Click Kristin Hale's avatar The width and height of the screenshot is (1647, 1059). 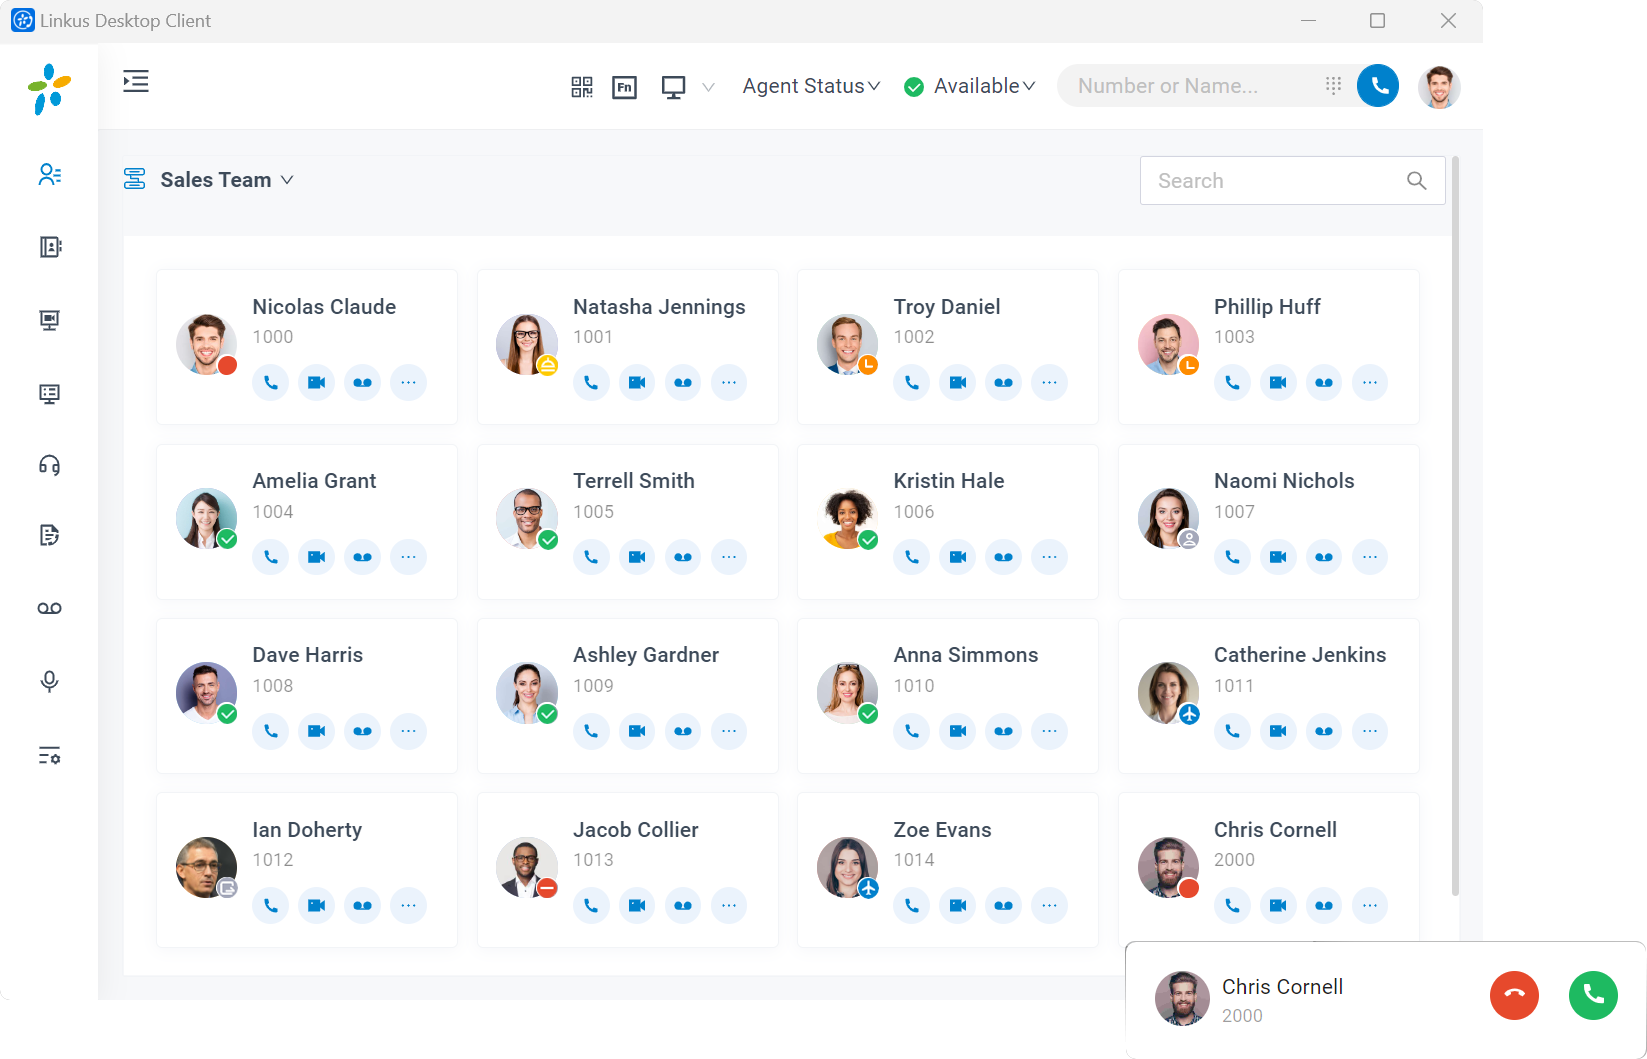847,518
